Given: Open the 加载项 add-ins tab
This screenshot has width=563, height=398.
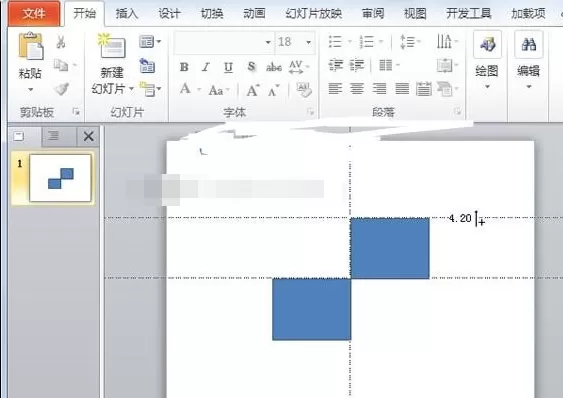Looking at the screenshot, I should (528, 14).
